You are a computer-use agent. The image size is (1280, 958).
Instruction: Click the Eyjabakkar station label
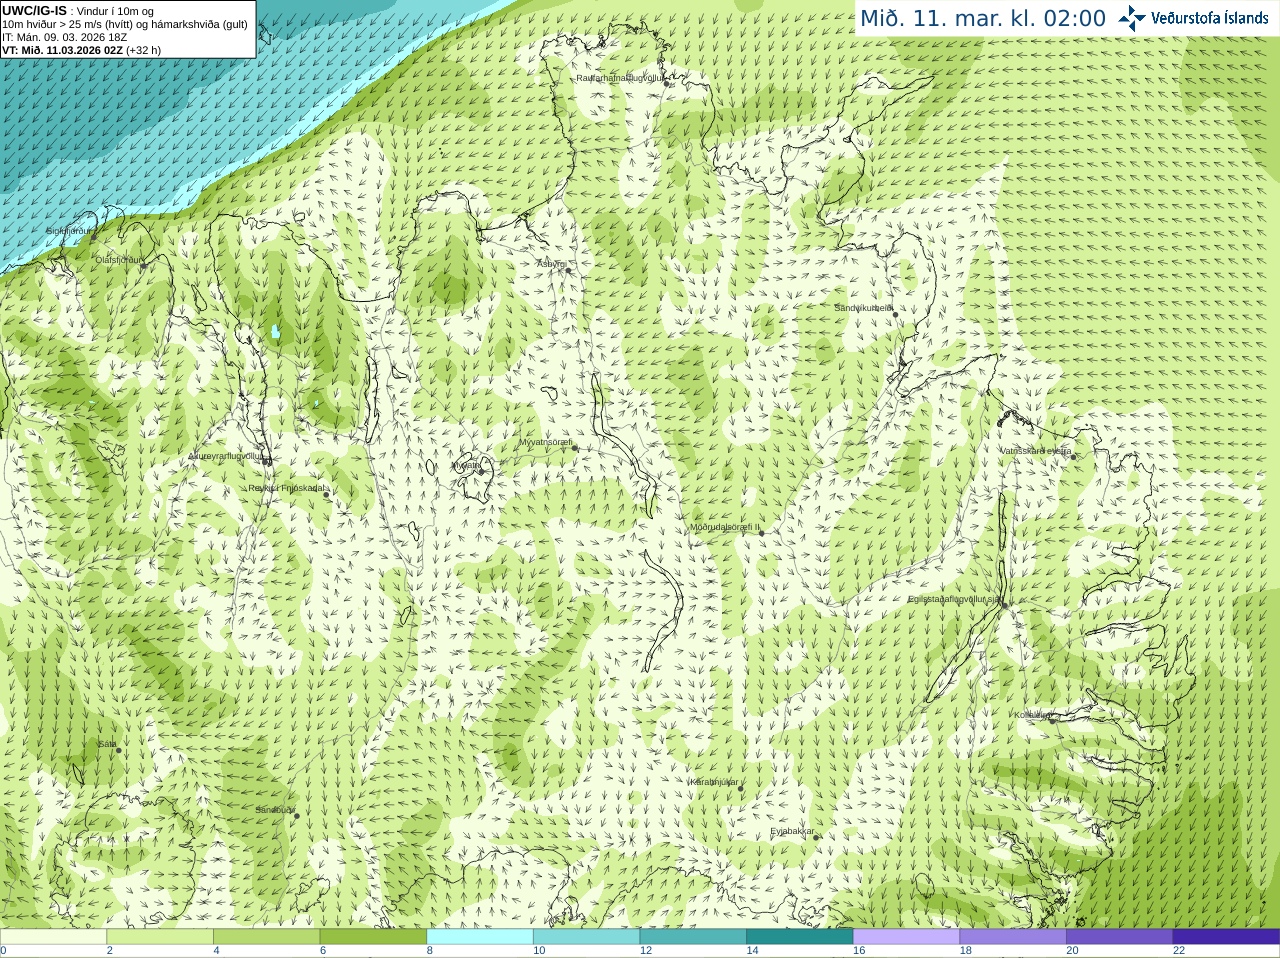pos(792,832)
